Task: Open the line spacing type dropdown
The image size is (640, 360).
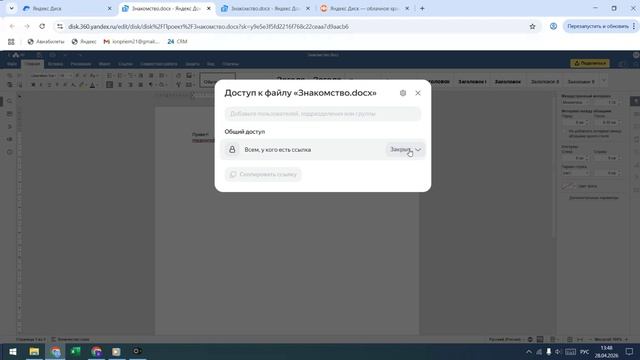Action: (x=576, y=102)
